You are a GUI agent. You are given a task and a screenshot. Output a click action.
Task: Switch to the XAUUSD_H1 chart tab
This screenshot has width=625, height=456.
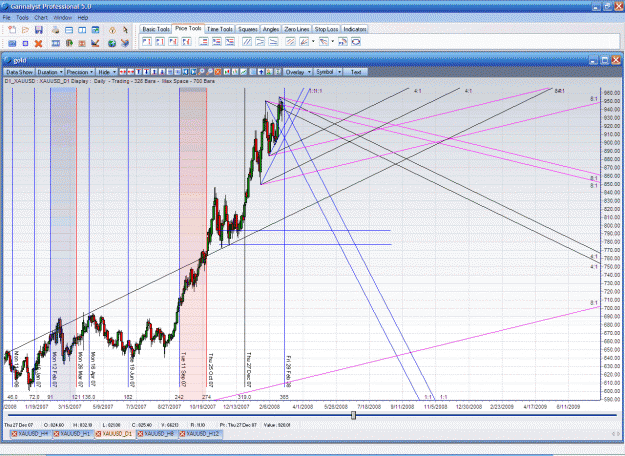coord(73,434)
